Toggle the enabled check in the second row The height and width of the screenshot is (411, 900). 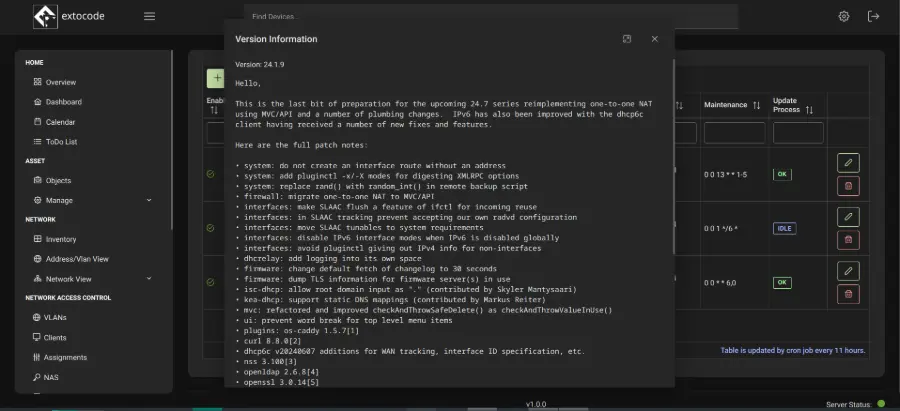tap(211, 228)
